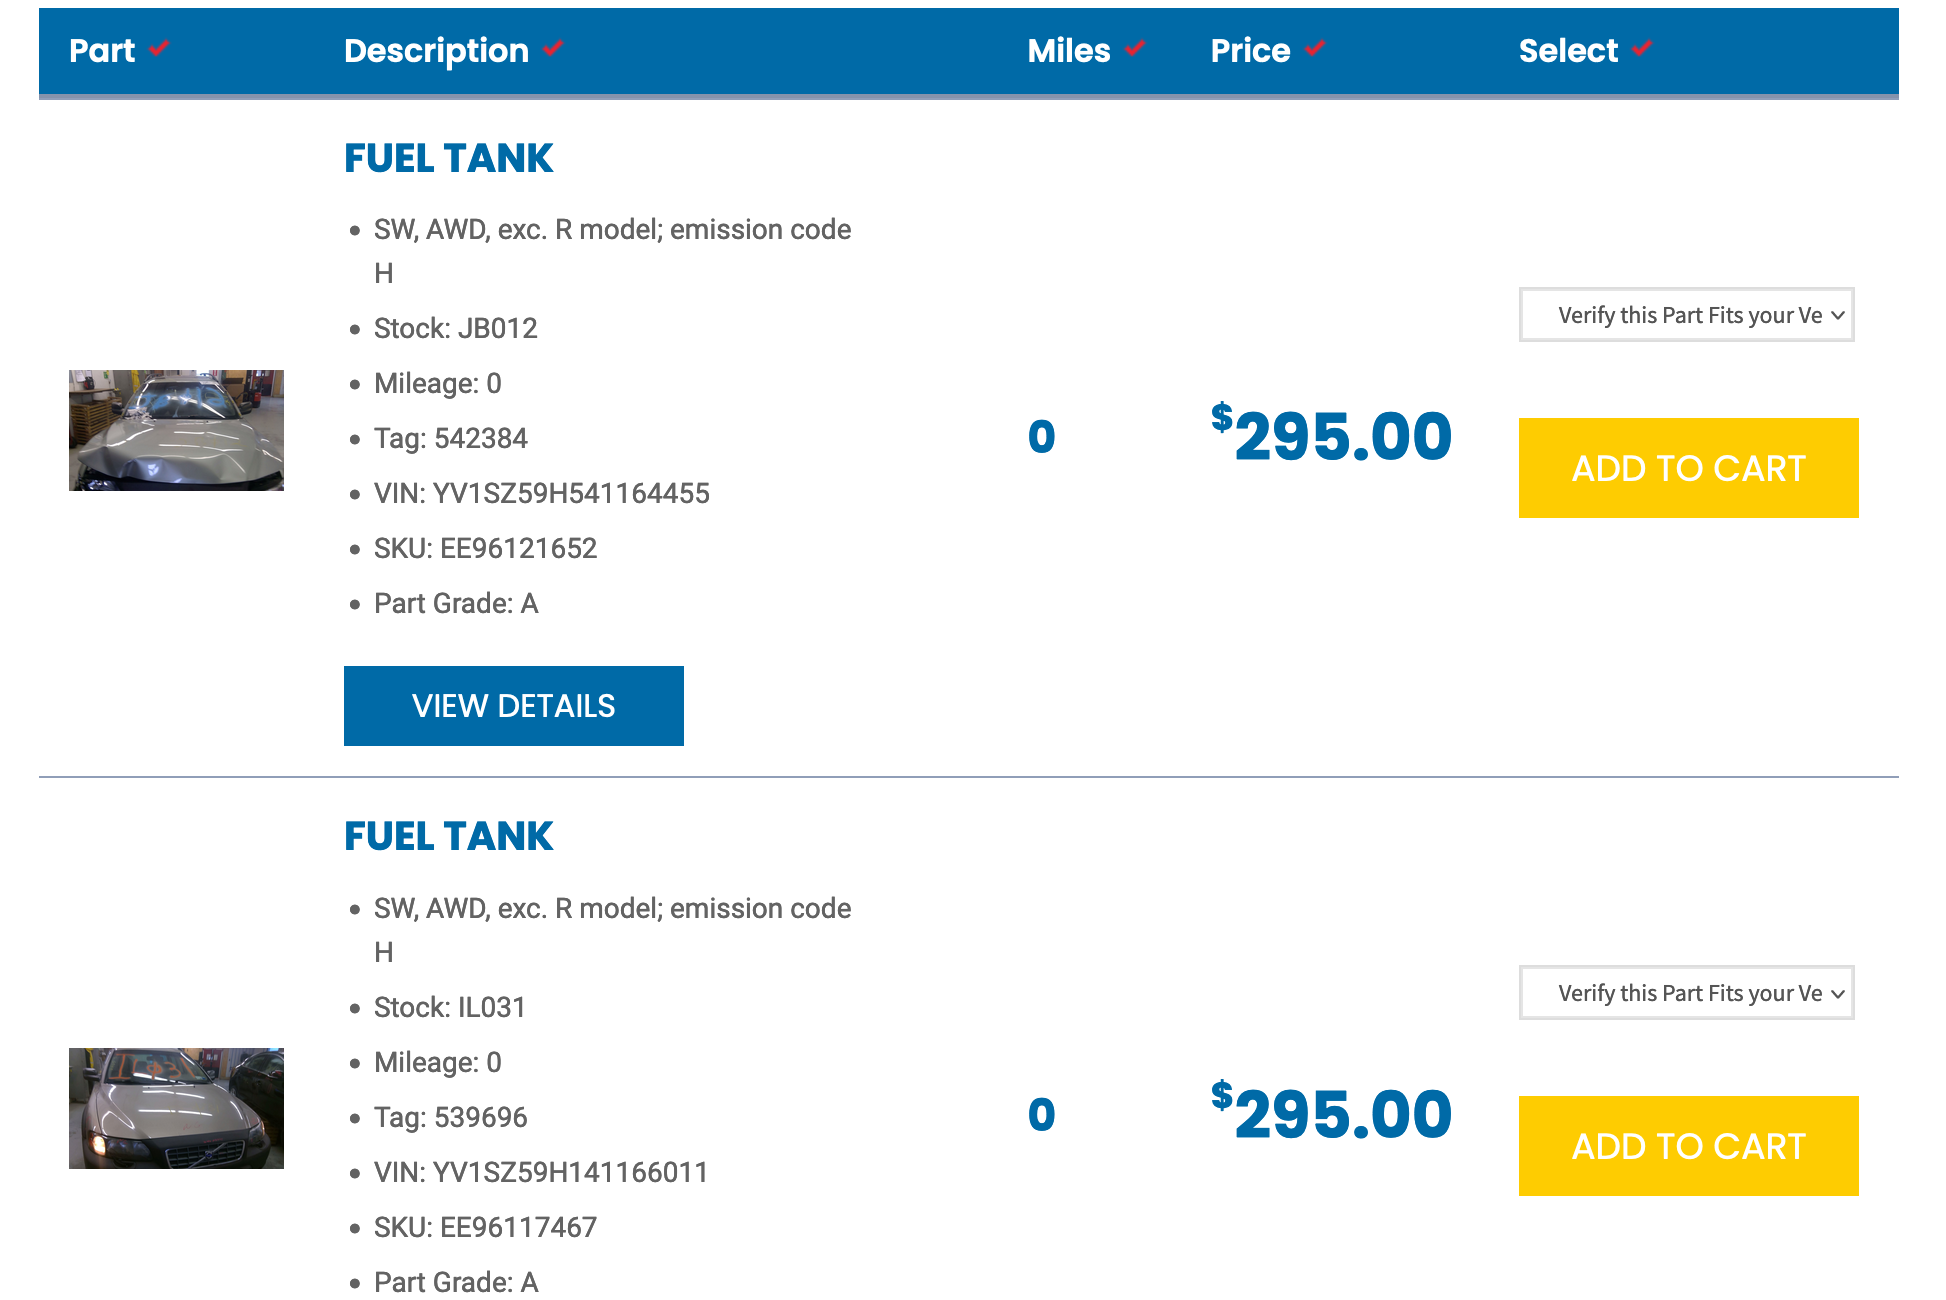The width and height of the screenshot is (1946, 1300).
Task: Click the sort checkmark icon beside Select
Action: click(x=1642, y=48)
